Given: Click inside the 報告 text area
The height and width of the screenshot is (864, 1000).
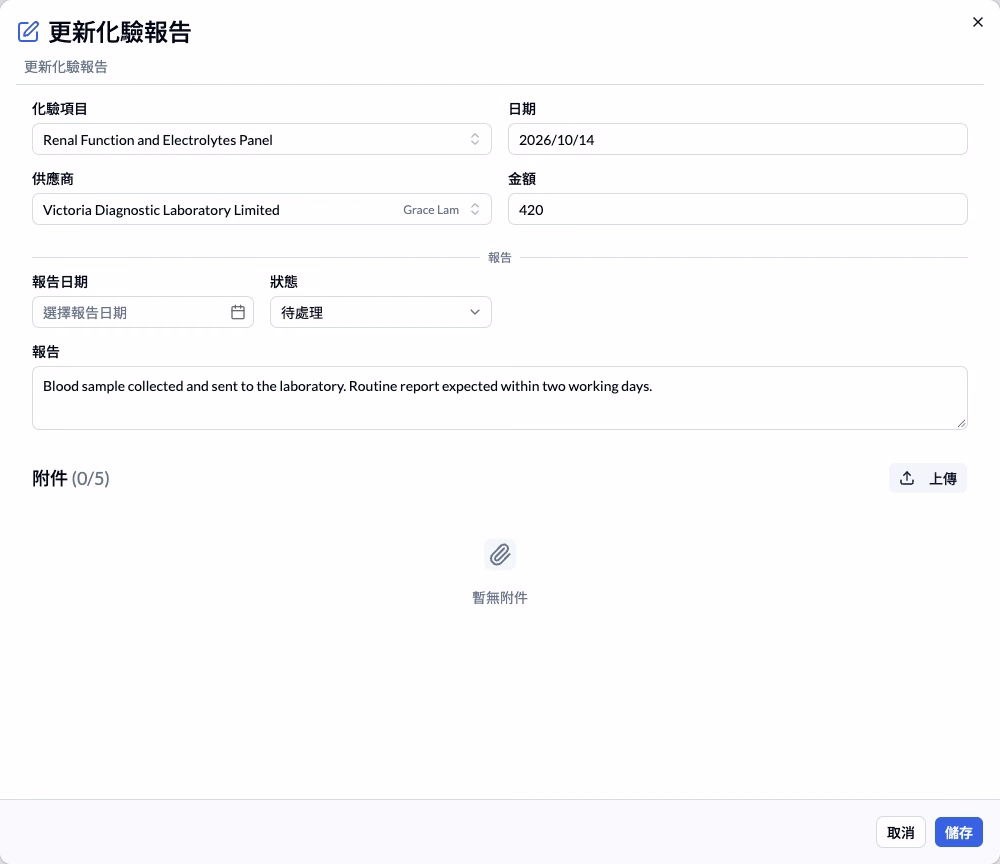Looking at the screenshot, I should pos(500,398).
